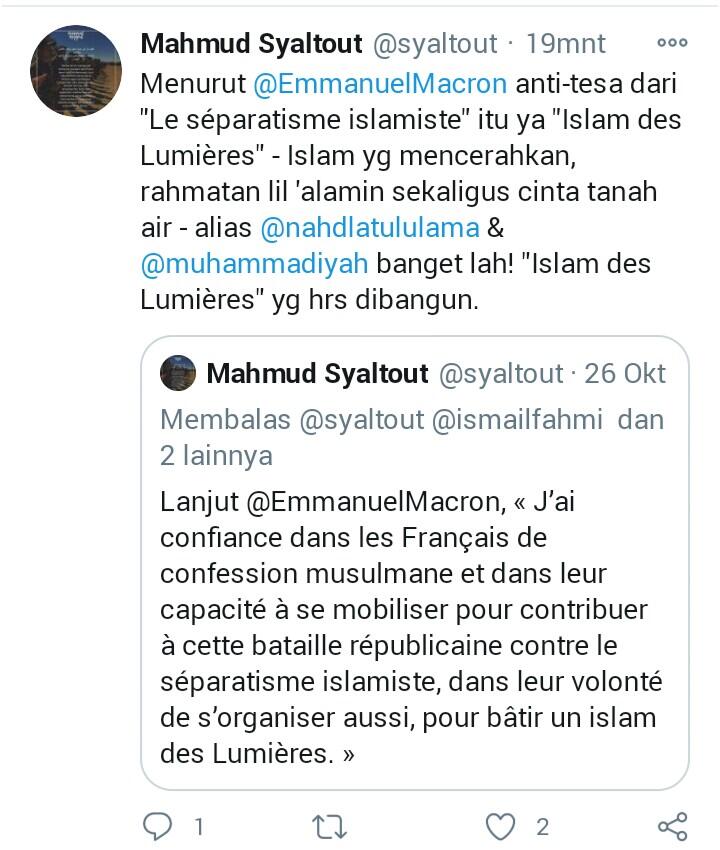Tap the small avatar in quoted tweet

179,374
